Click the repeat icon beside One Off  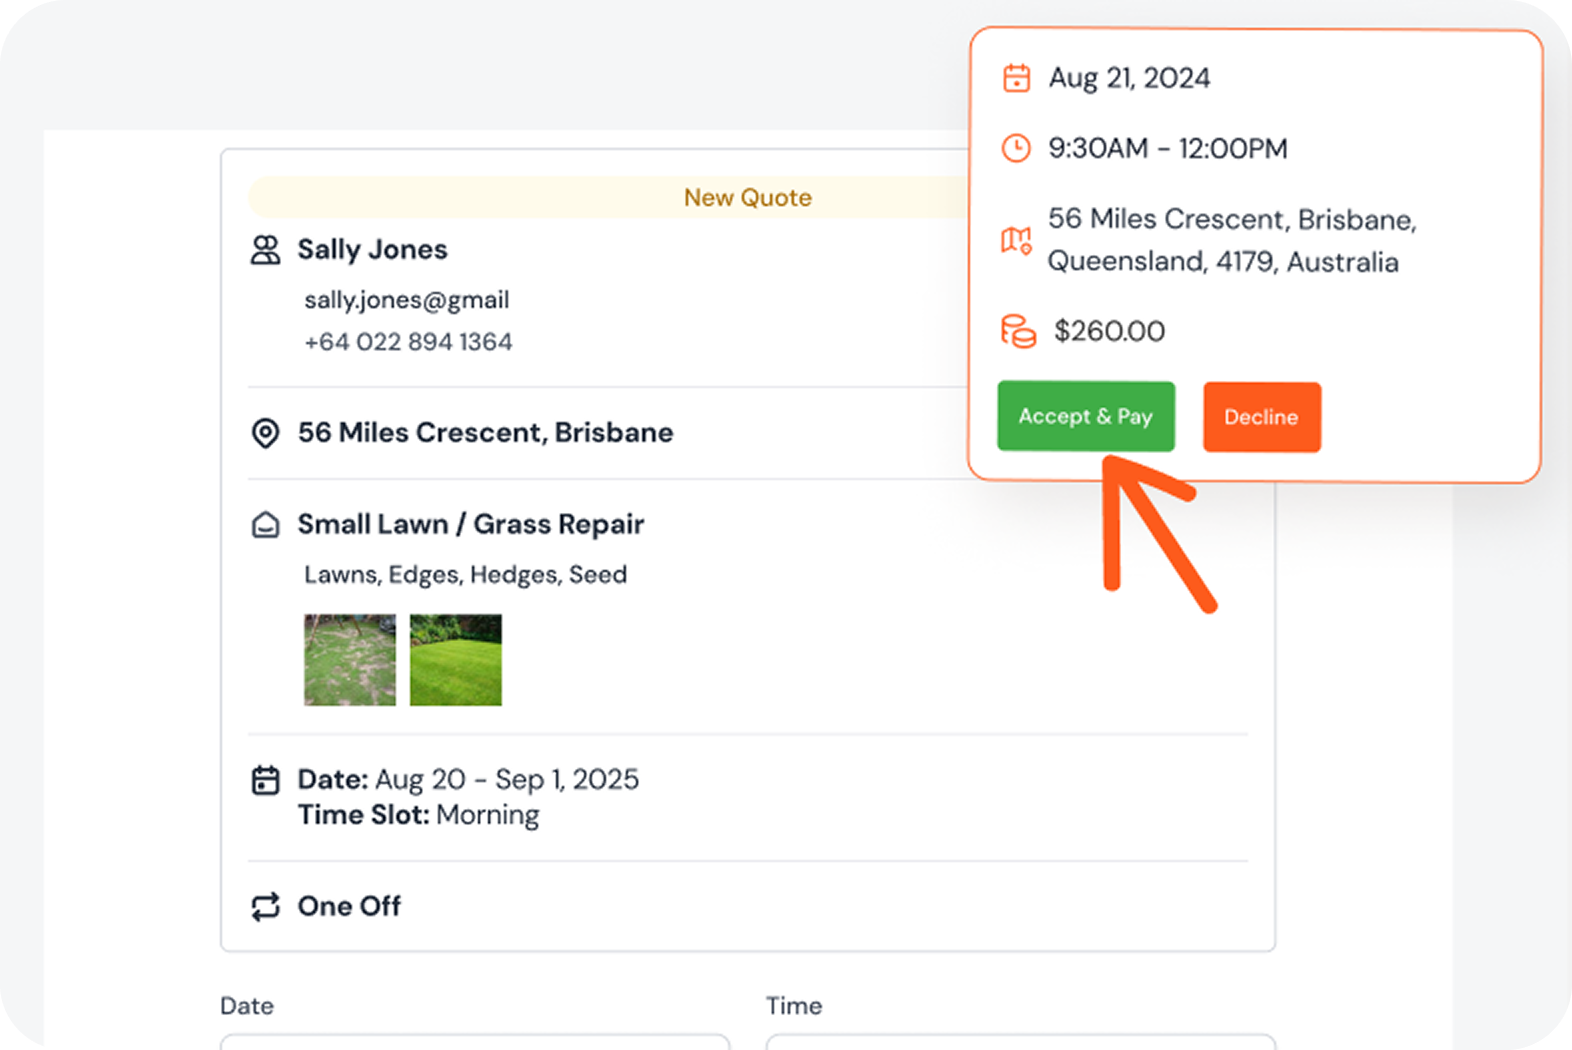coord(265,907)
